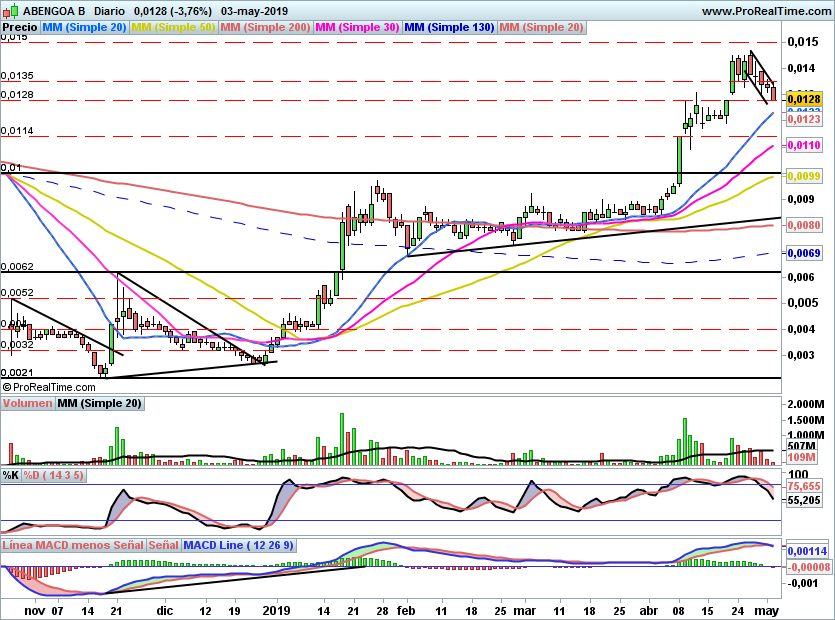Image resolution: width=835 pixels, height=620 pixels.
Task: Click the yellow 0,0099 moving average value tag
Action: (804, 176)
